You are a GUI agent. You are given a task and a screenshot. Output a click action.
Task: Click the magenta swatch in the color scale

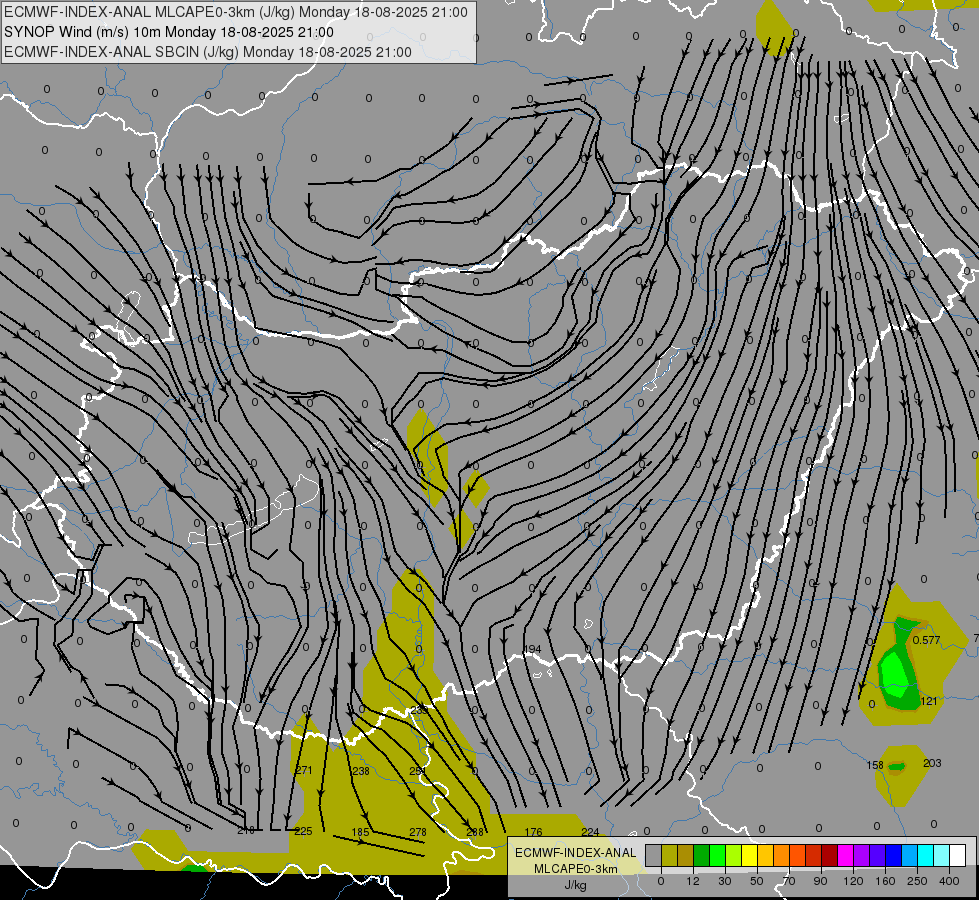tap(845, 855)
